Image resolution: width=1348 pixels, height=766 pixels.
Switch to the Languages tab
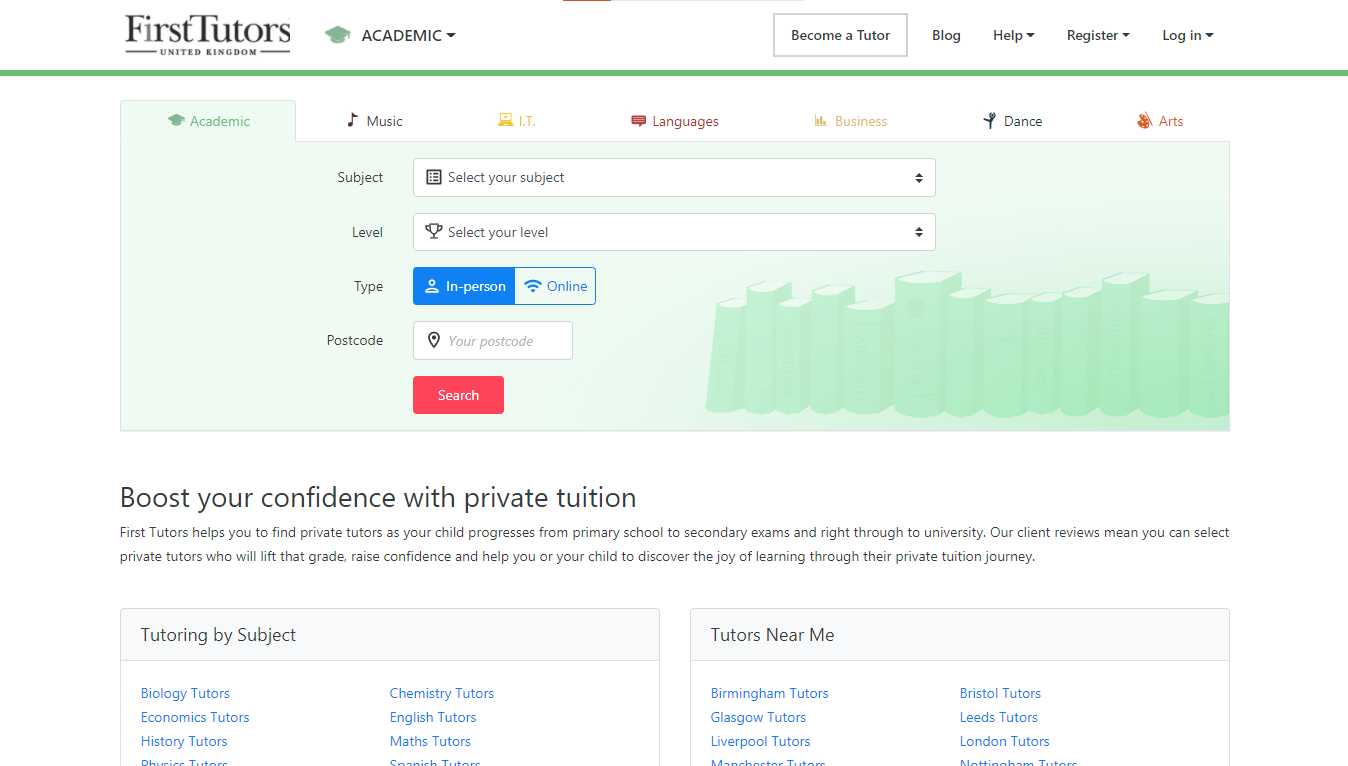click(x=675, y=121)
